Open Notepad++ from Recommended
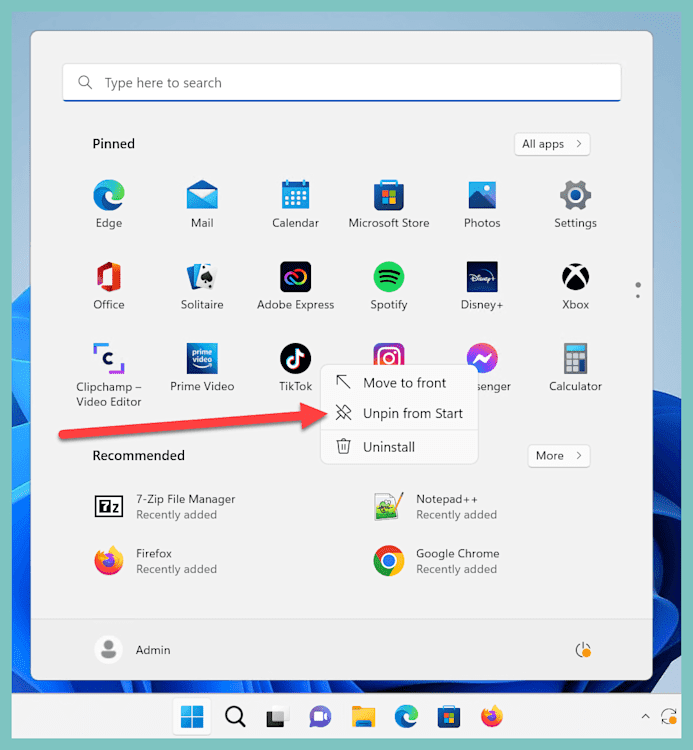This screenshot has height=750, width=693. point(435,507)
